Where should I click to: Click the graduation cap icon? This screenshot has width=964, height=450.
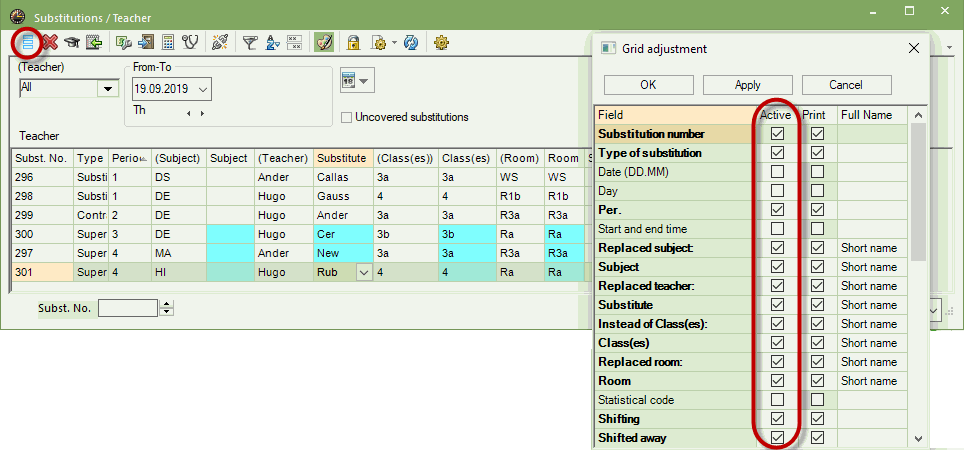coord(73,42)
